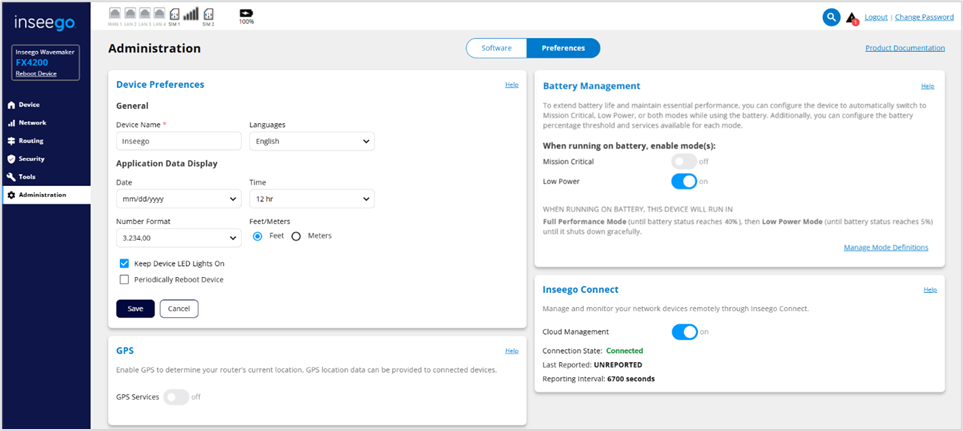The image size is (963, 431).
Task: Expand the Date format dropdown
Action: click(x=178, y=199)
